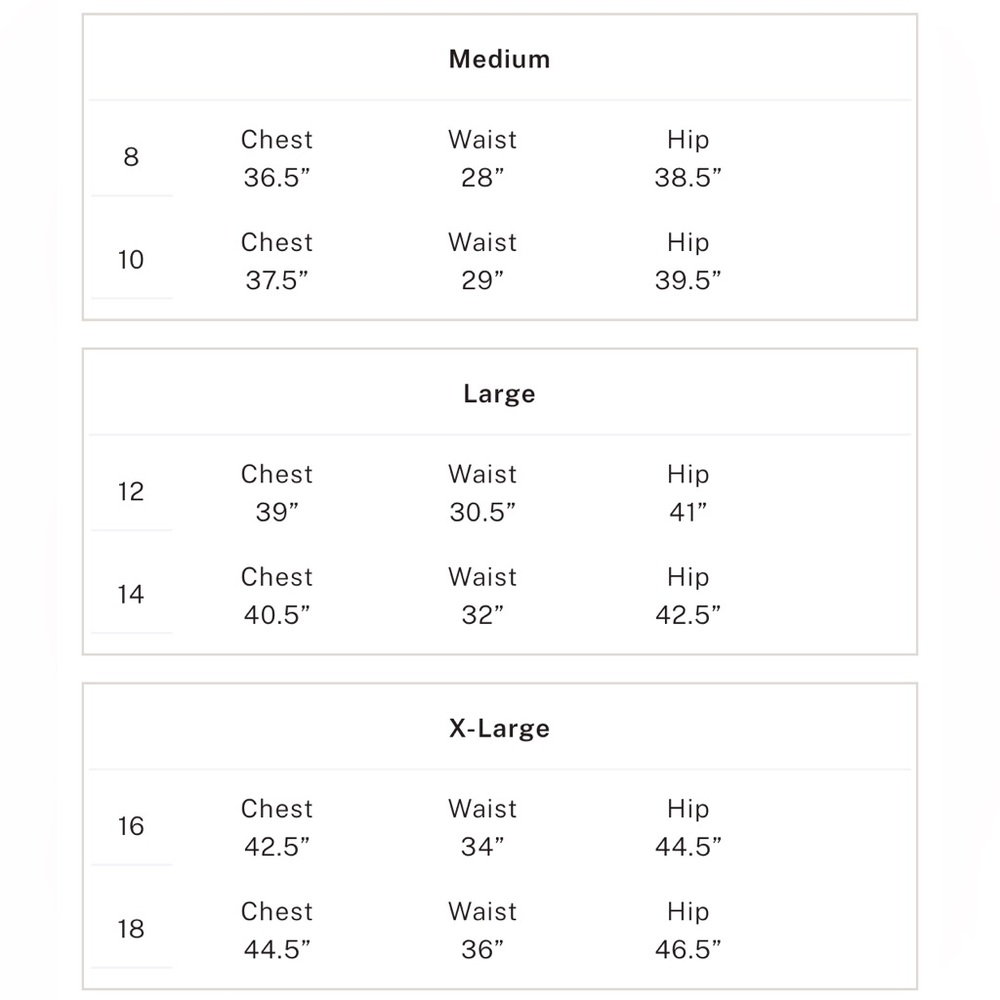Choose size 12 row label
The height and width of the screenshot is (1000, 1000).
(131, 492)
